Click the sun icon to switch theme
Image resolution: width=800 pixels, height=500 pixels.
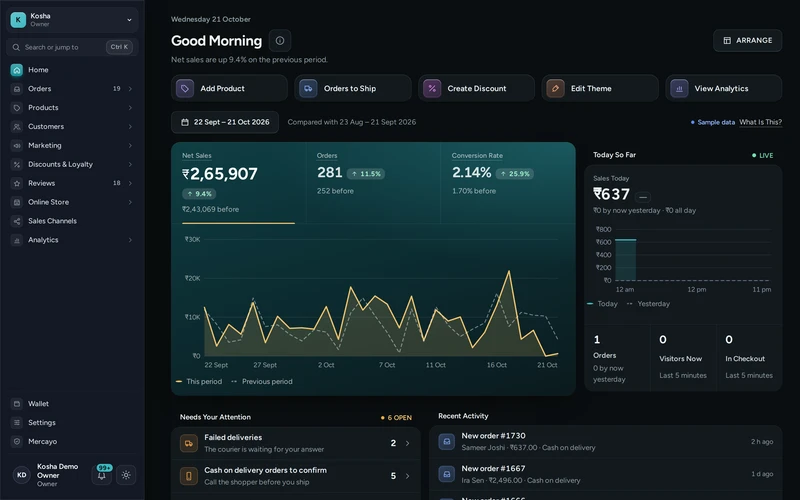click(126, 475)
